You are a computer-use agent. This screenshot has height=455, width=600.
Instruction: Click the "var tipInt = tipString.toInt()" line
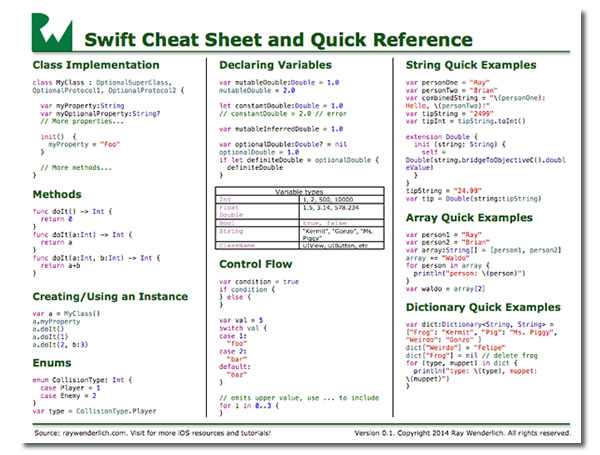point(466,121)
